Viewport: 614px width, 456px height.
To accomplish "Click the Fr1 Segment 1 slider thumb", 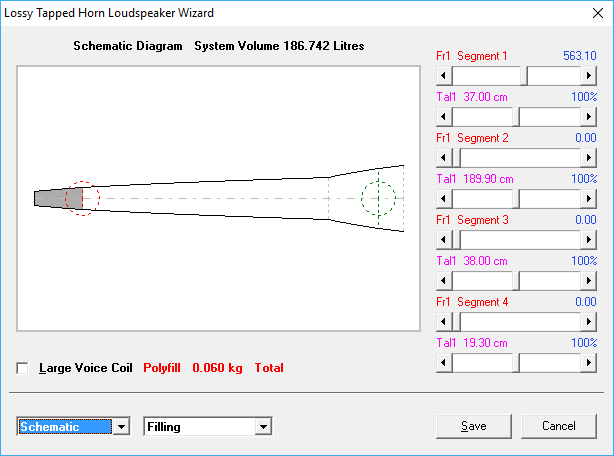I will click(524, 76).
